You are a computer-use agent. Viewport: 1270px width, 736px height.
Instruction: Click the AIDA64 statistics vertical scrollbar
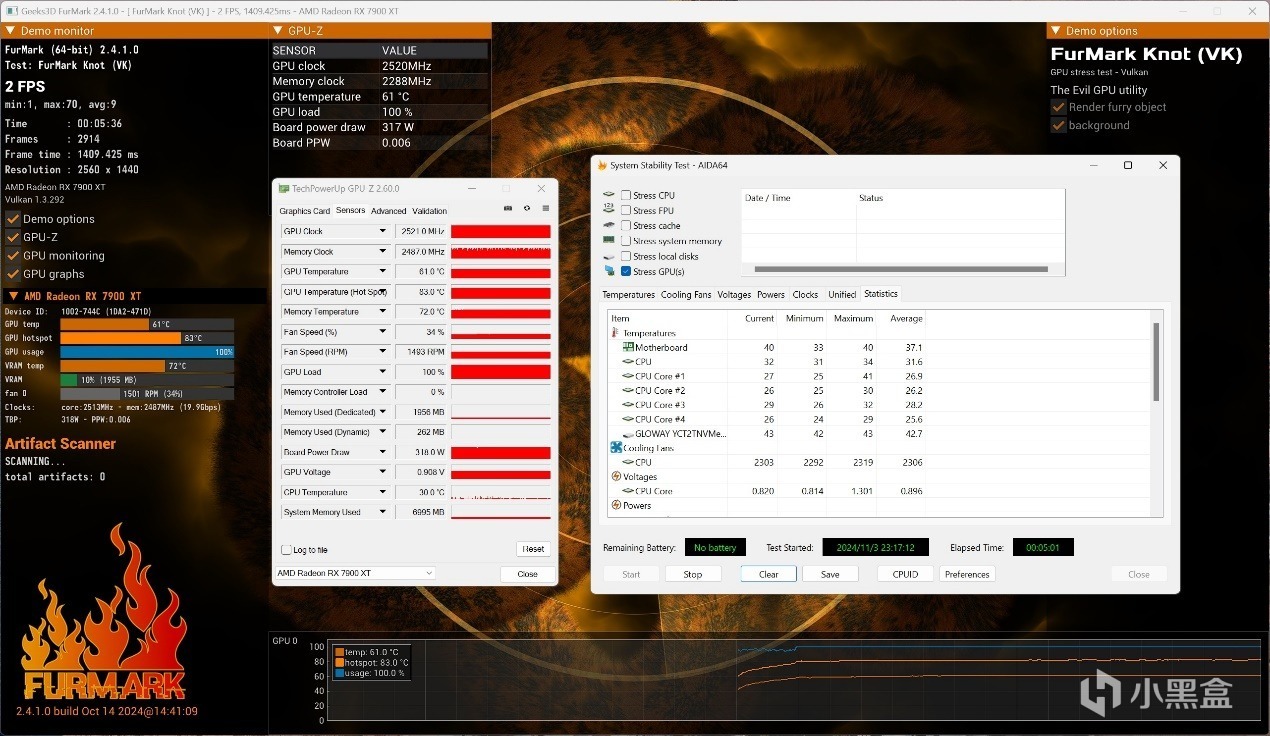pyautogui.click(x=1157, y=360)
